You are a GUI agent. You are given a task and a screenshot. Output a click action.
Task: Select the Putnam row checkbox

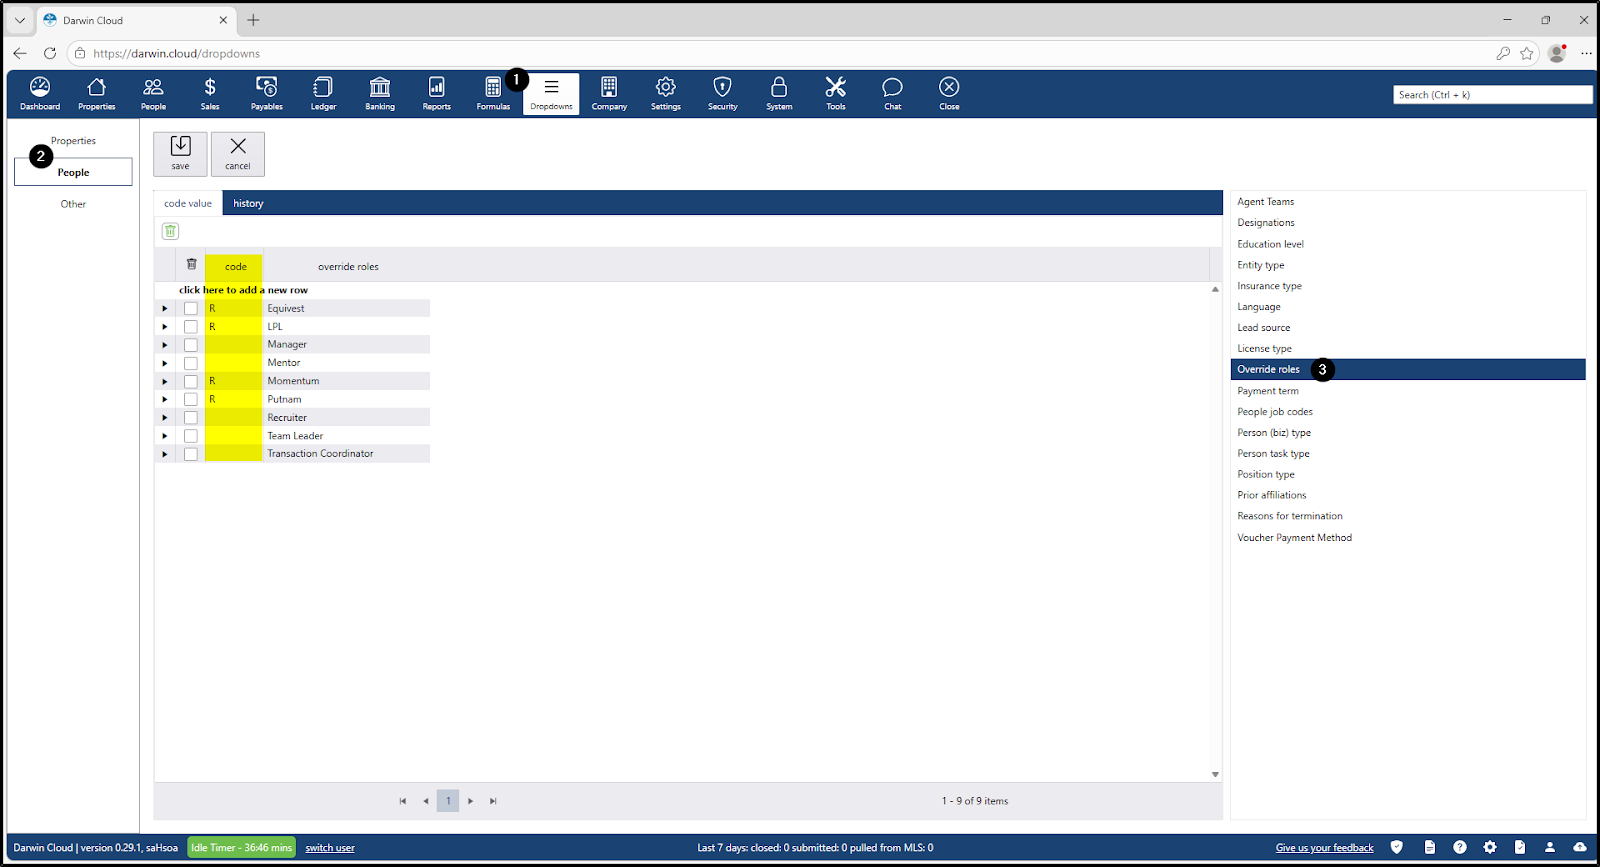pos(191,399)
